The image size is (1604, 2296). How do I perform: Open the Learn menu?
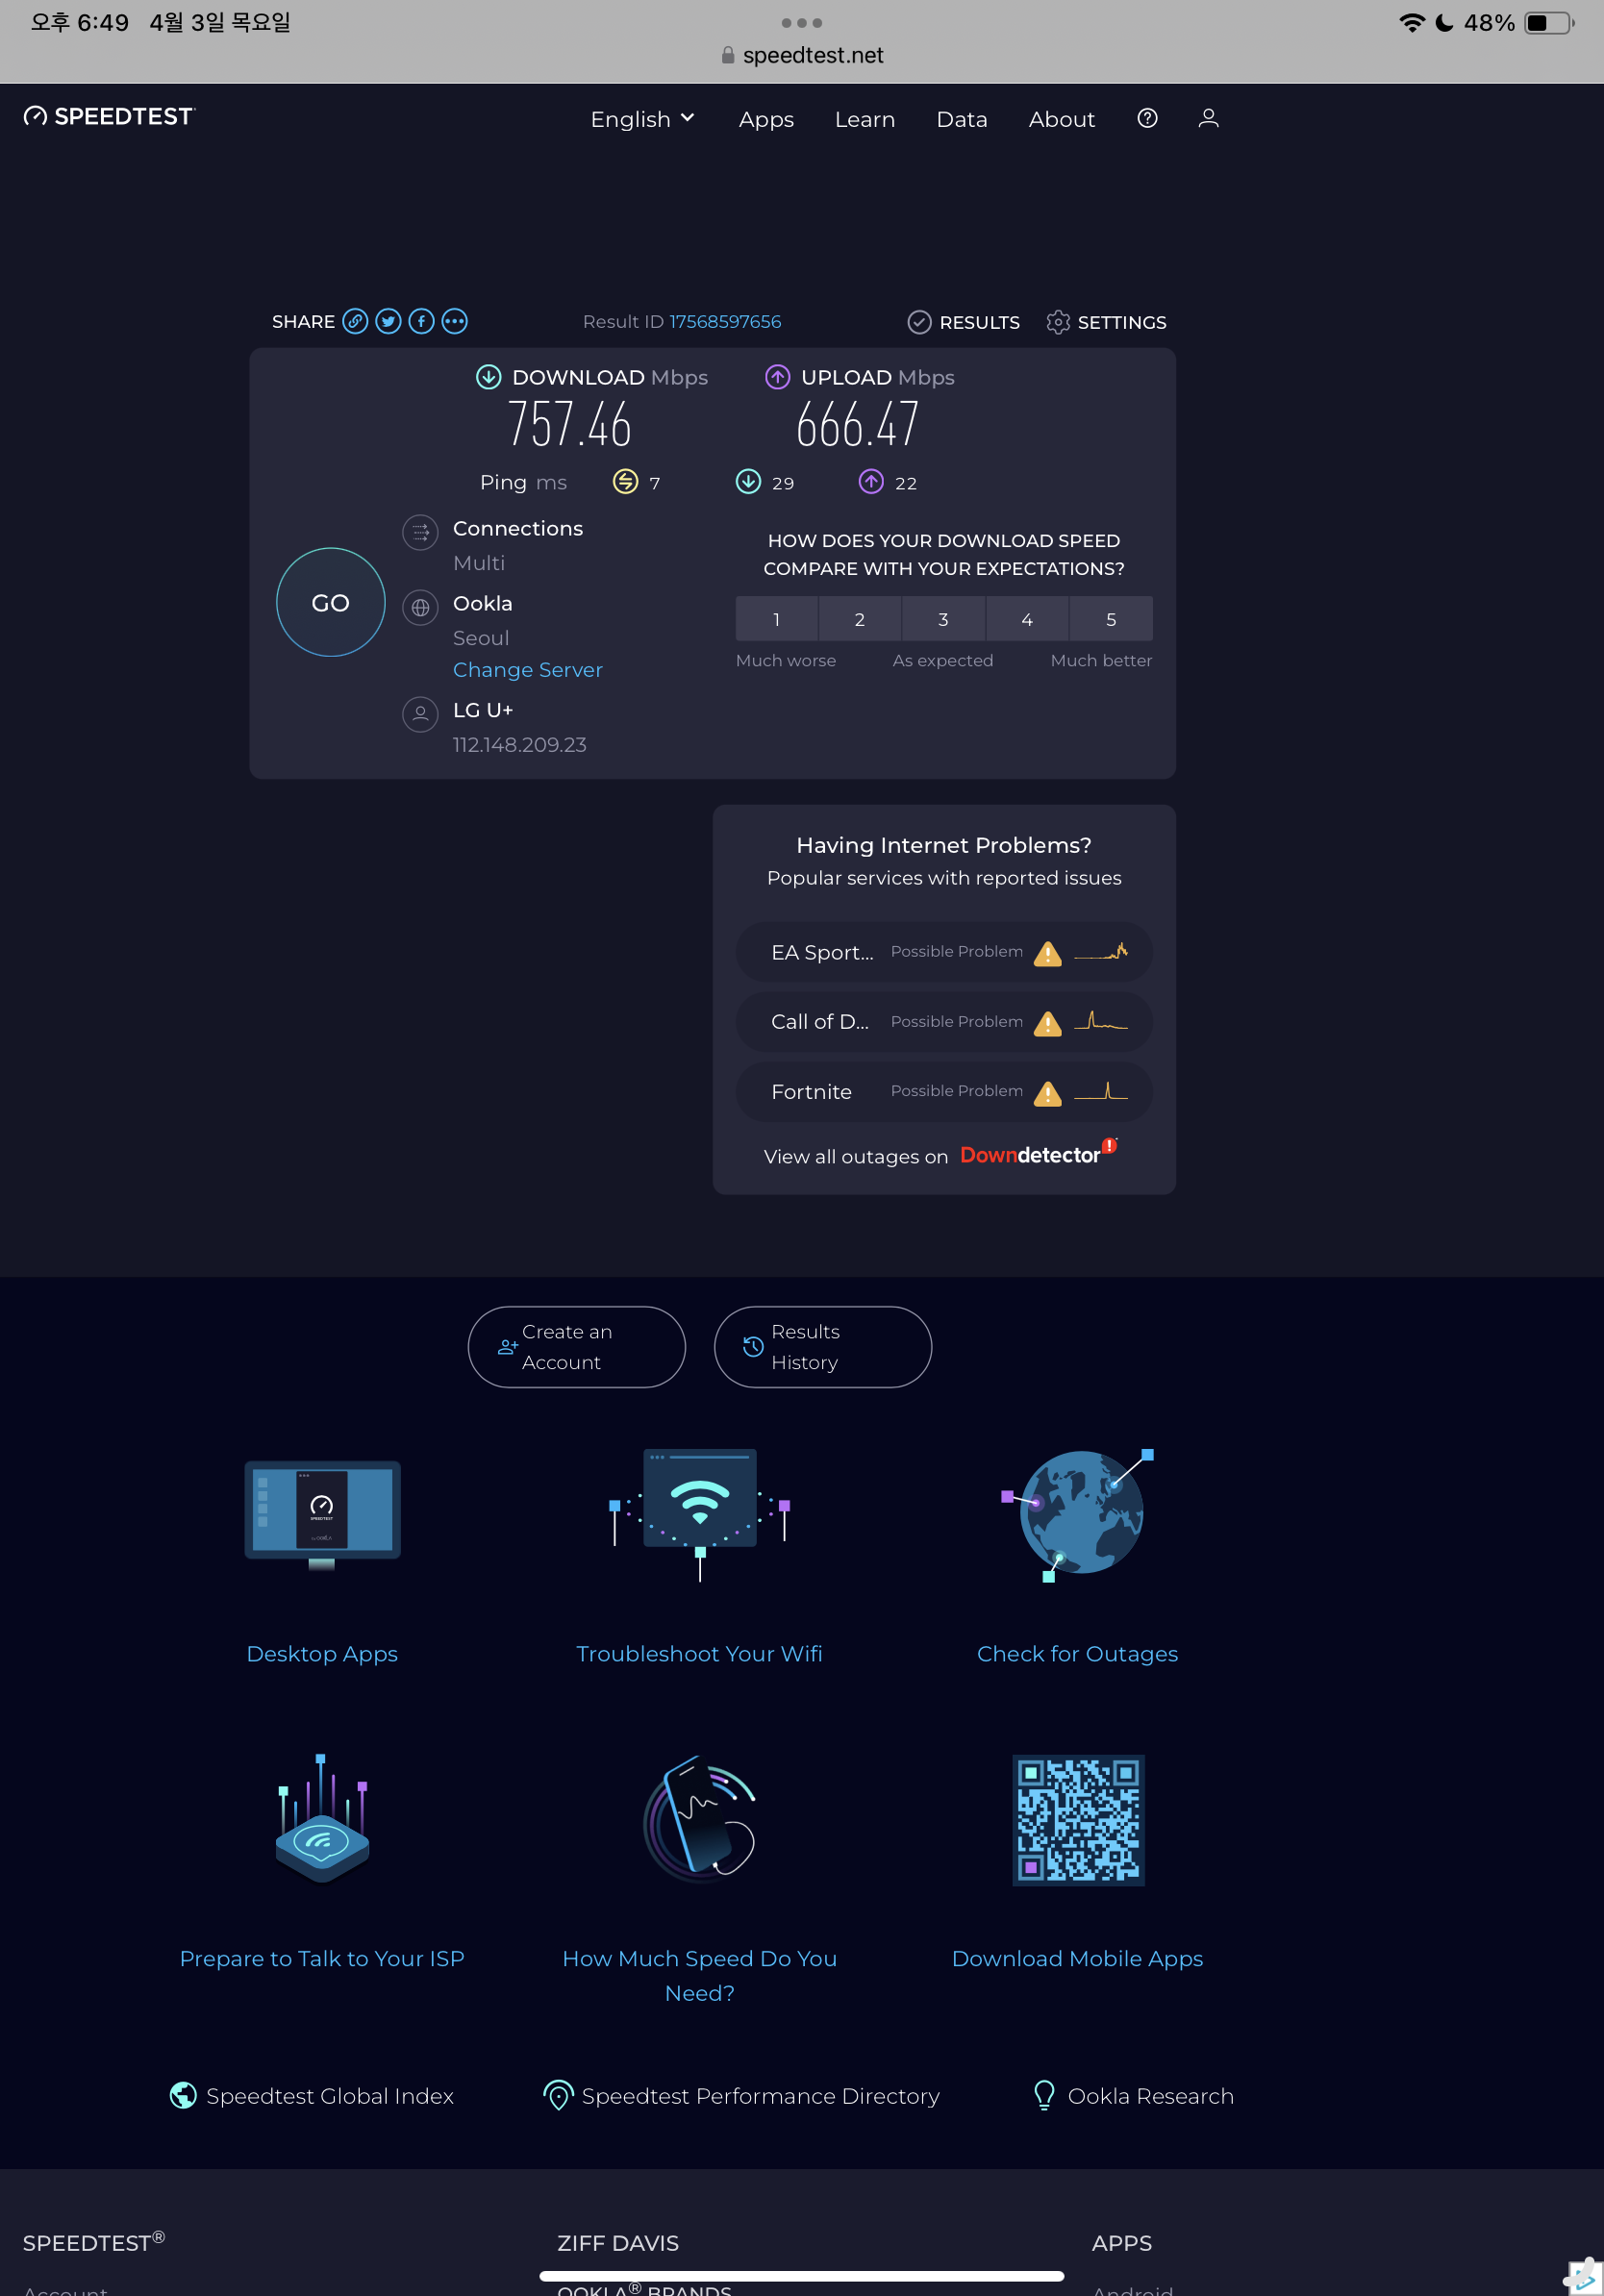pos(864,119)
